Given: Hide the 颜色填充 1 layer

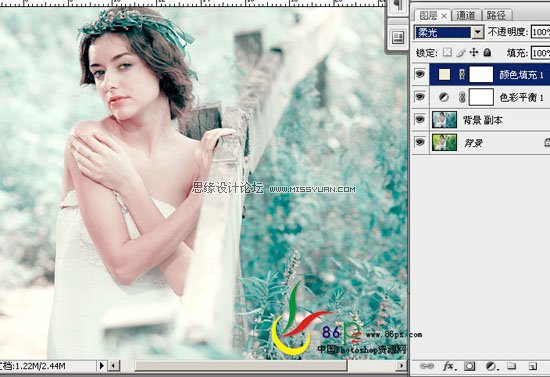Looking at the screenshot, I should [420, 74].
